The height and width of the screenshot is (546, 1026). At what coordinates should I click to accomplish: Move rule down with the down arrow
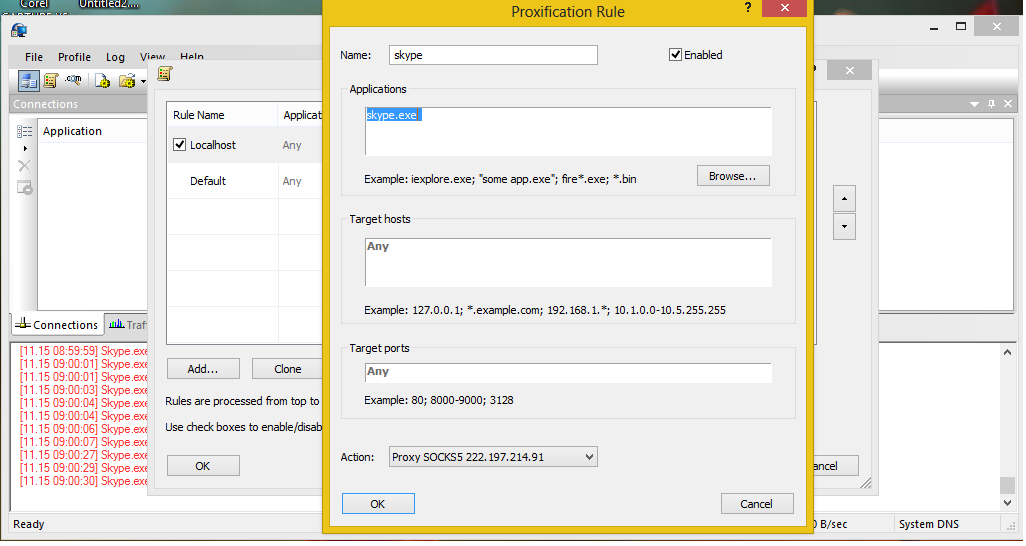pos(845,227)
